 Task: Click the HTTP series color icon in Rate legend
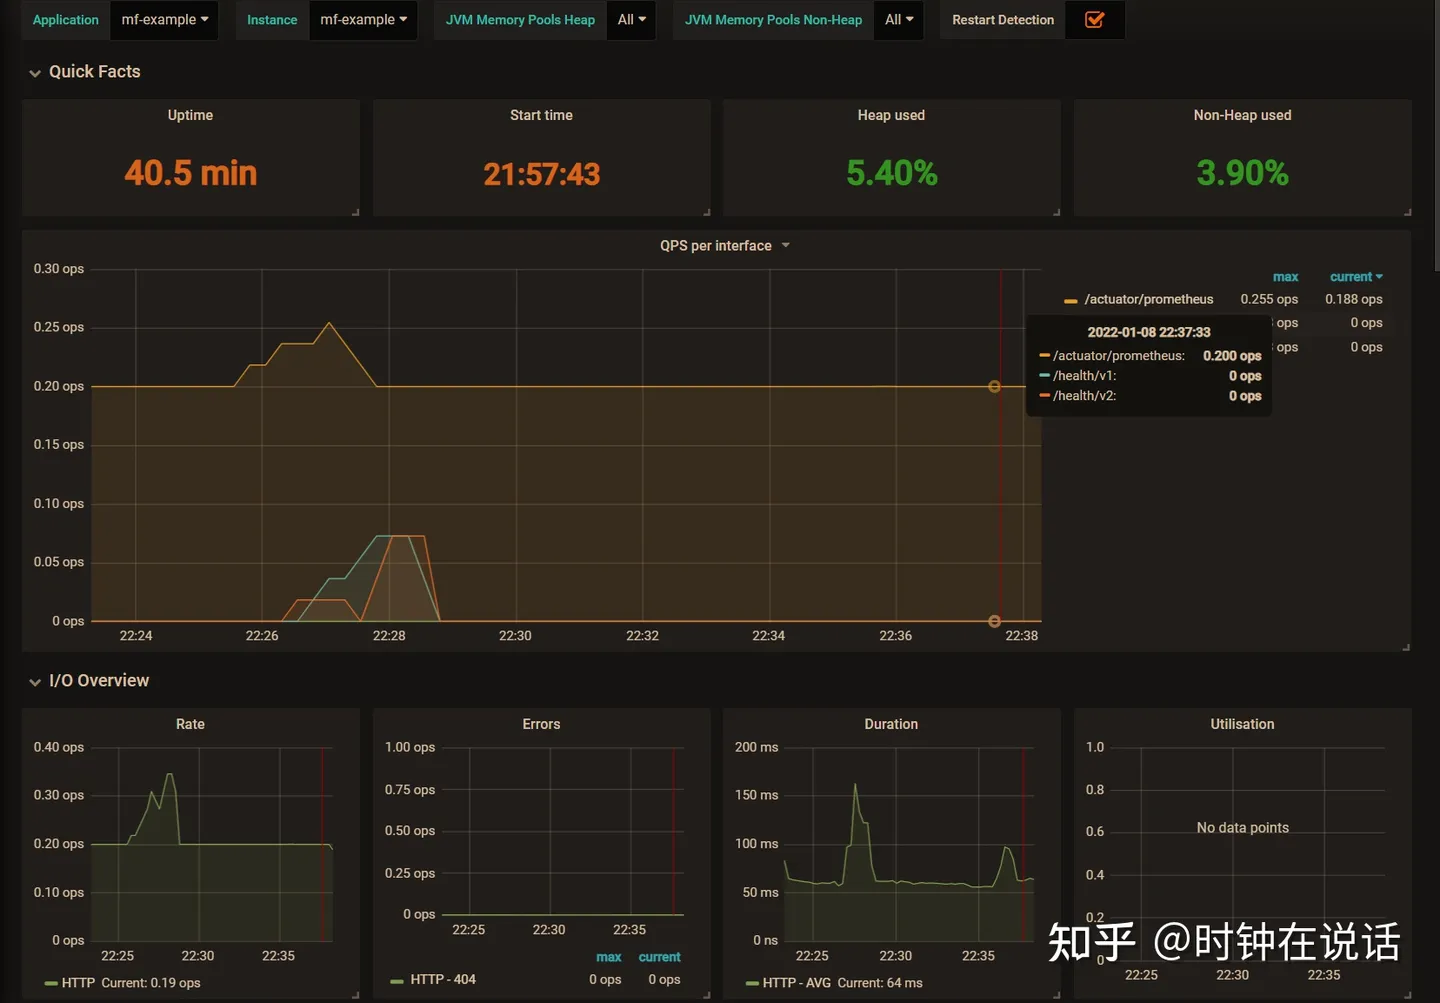pos(51,984)
